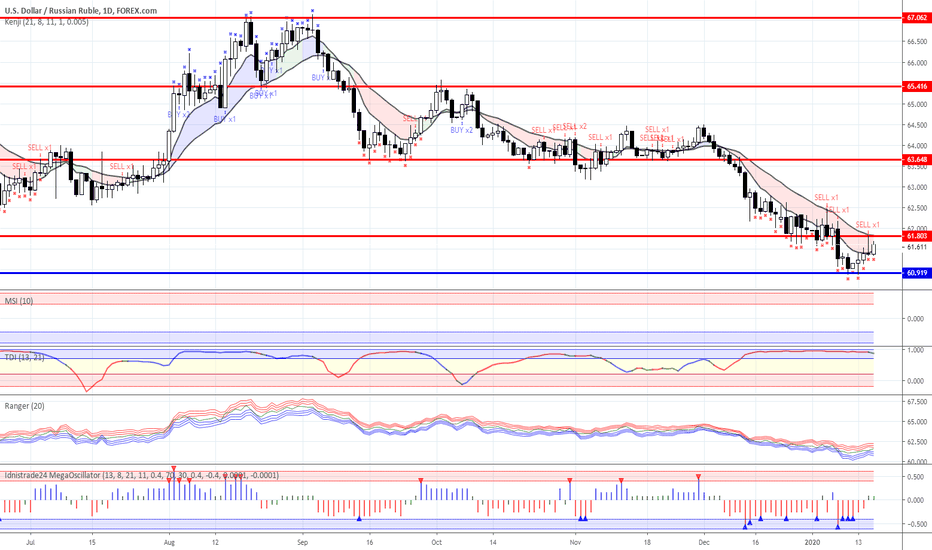Image resolution: width=932 pixels, height=550 pixels.
Task: Click the Sep date on time axis
Action: click(302, 540)
